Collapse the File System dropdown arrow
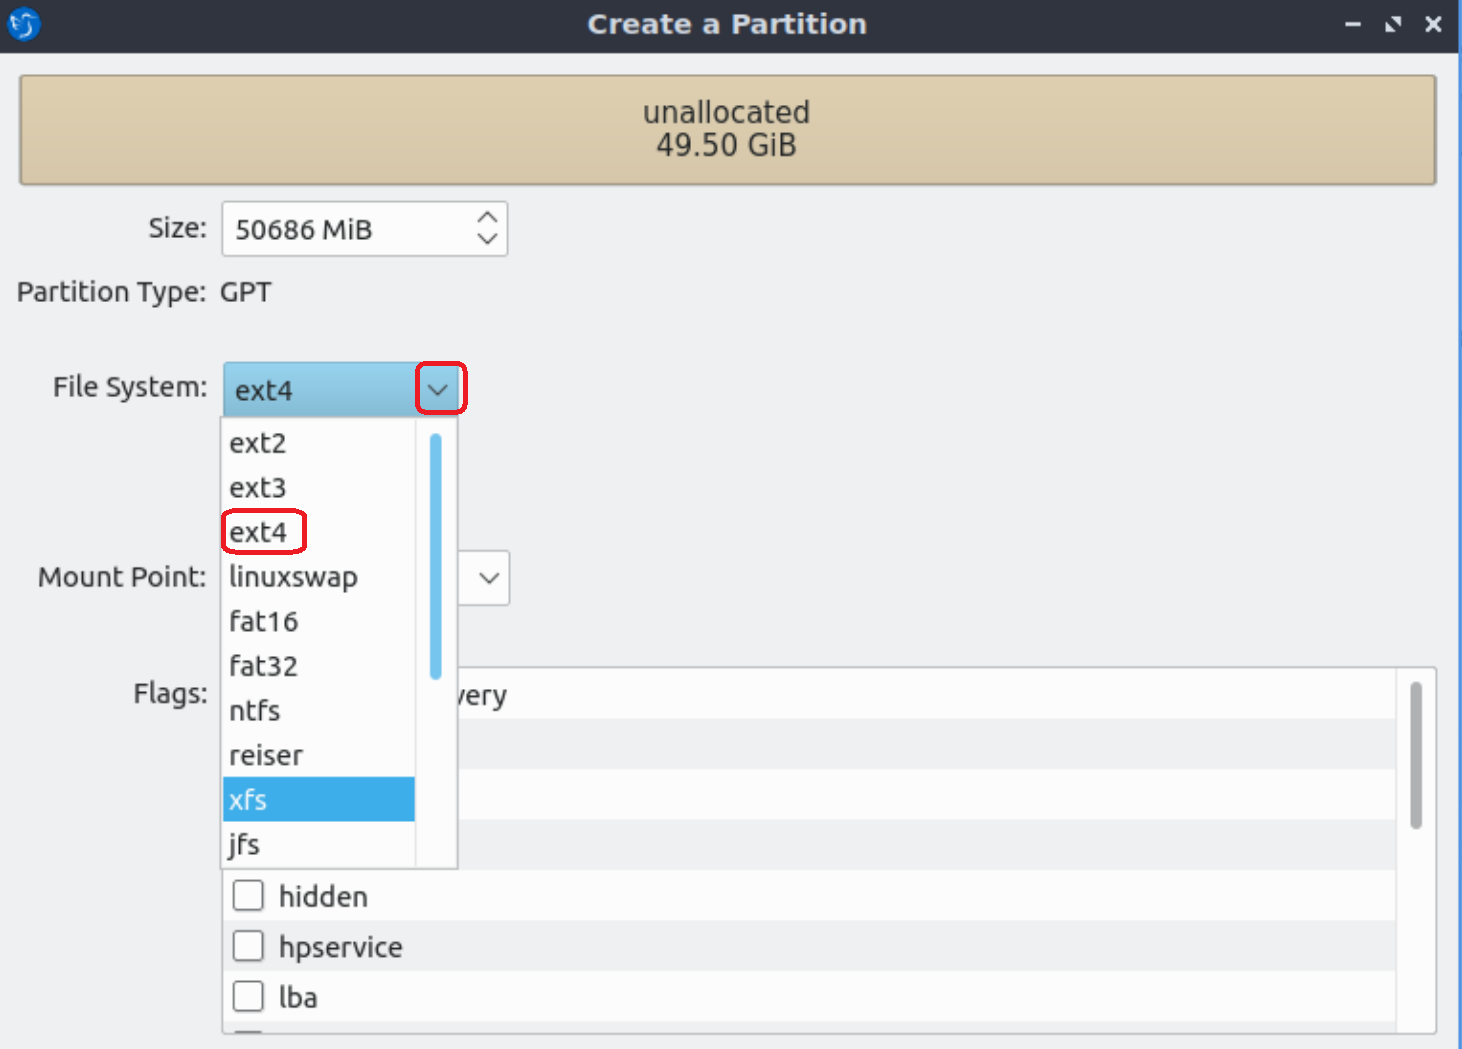This screenshot has width=1462, height=1049. 439,389
